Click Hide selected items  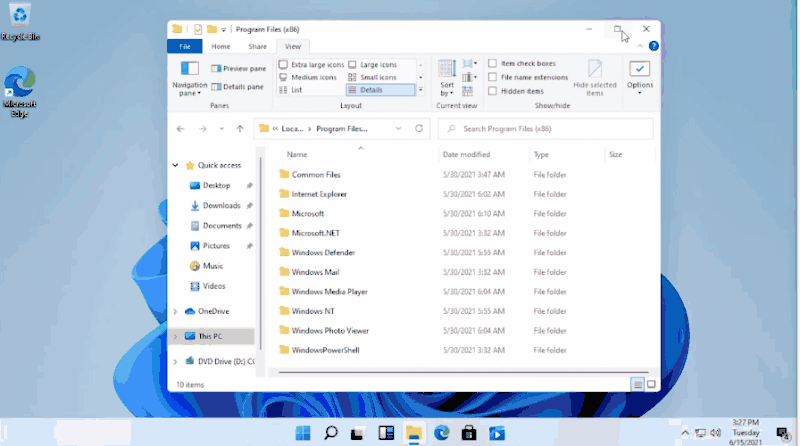pyautogui.click(x=594, y=78)
